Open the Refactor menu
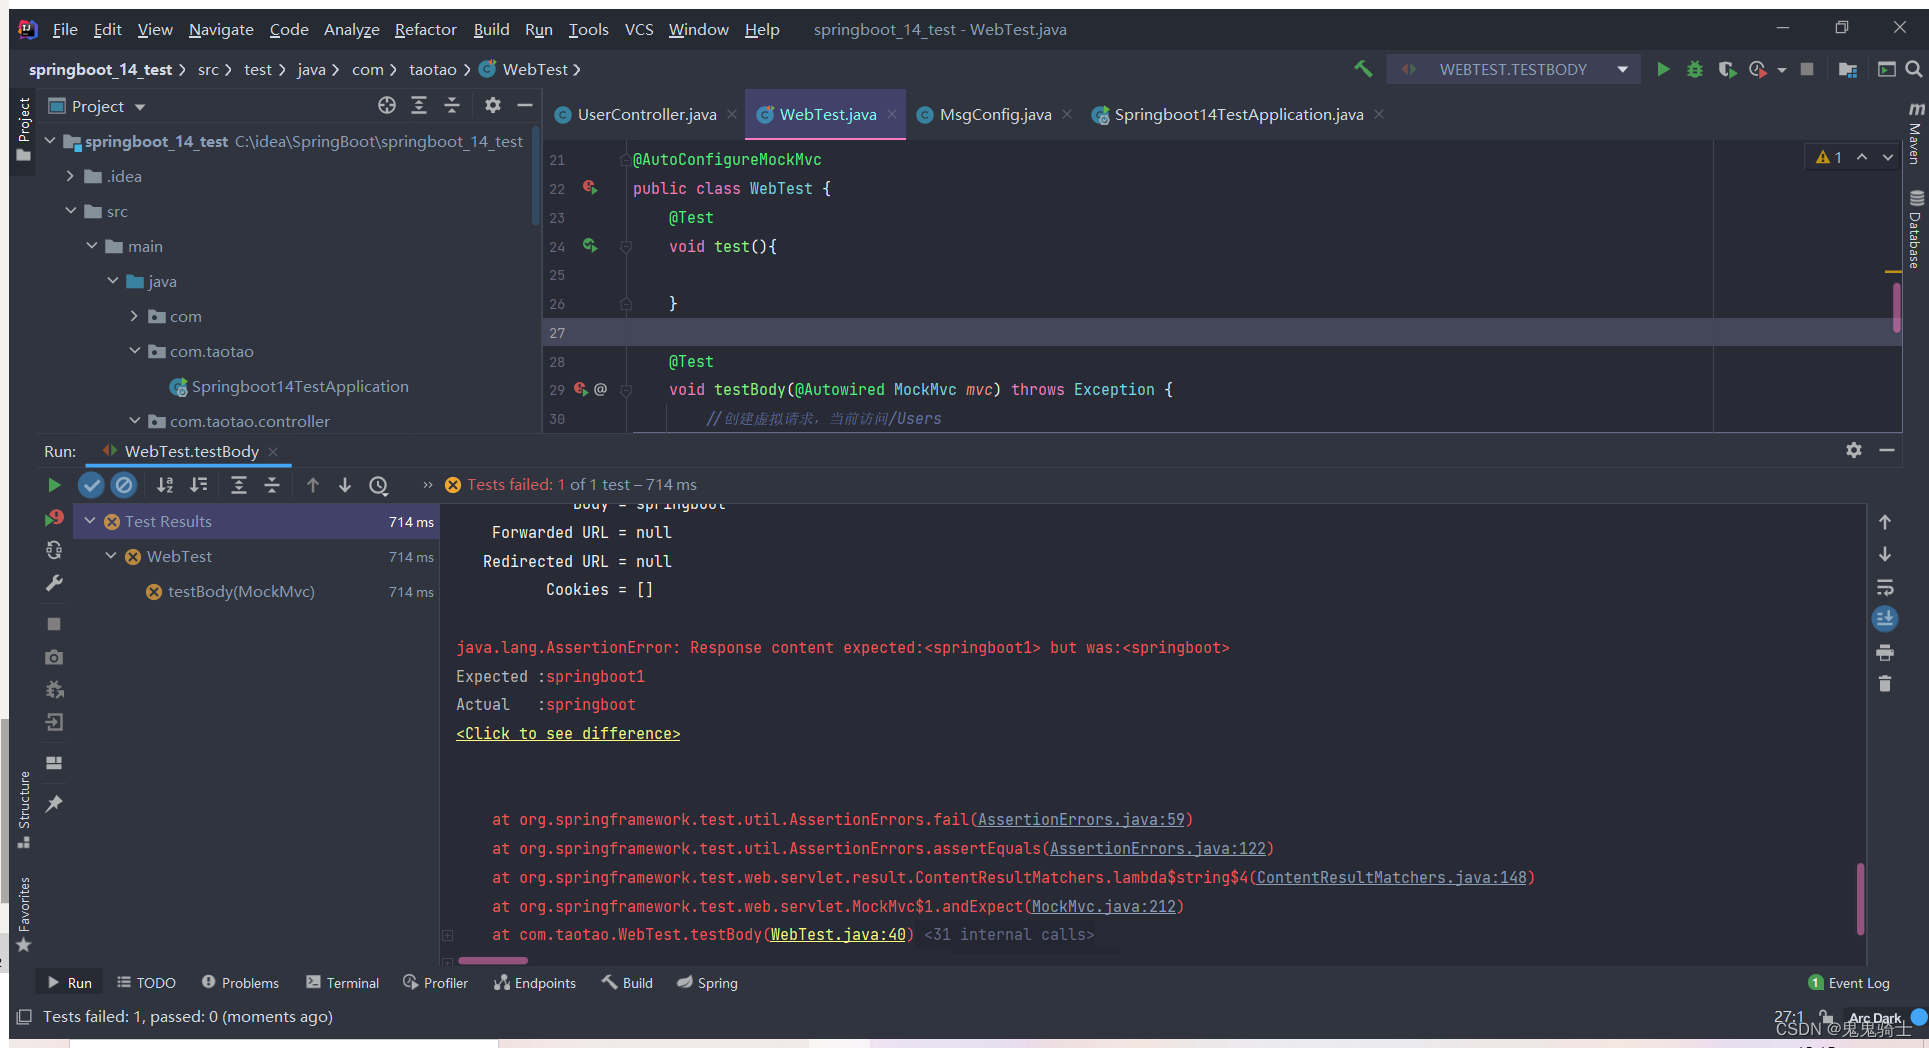1929x1048 pixels. (425, 29)
